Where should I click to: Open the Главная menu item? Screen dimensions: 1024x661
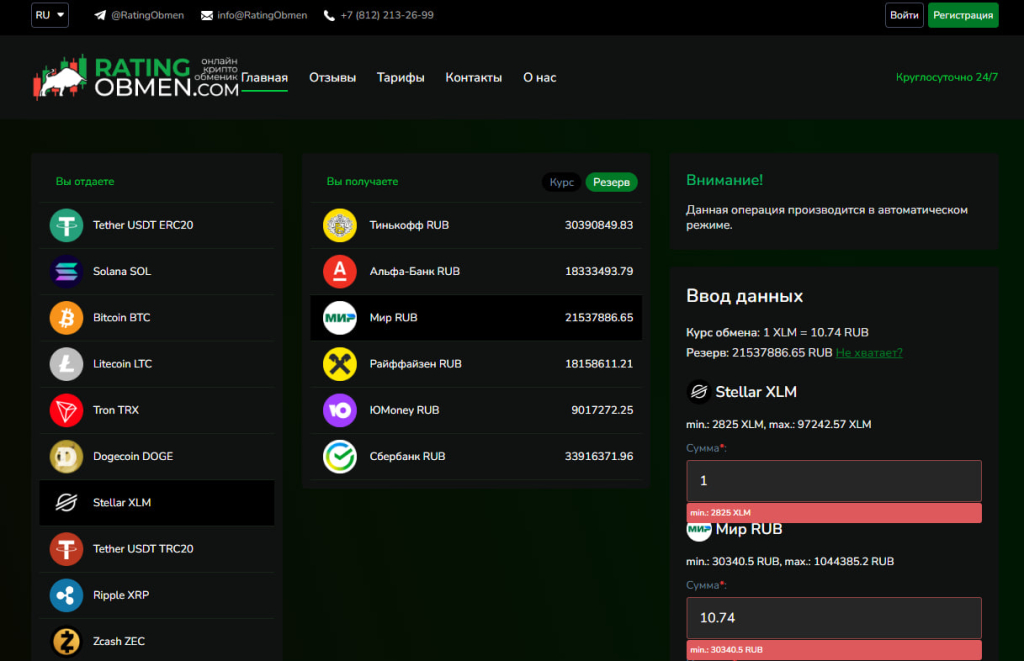click(x=264, y=78)
